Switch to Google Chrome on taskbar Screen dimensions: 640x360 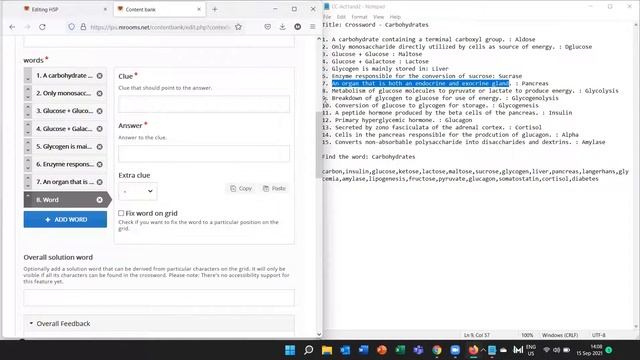(437, 350)
